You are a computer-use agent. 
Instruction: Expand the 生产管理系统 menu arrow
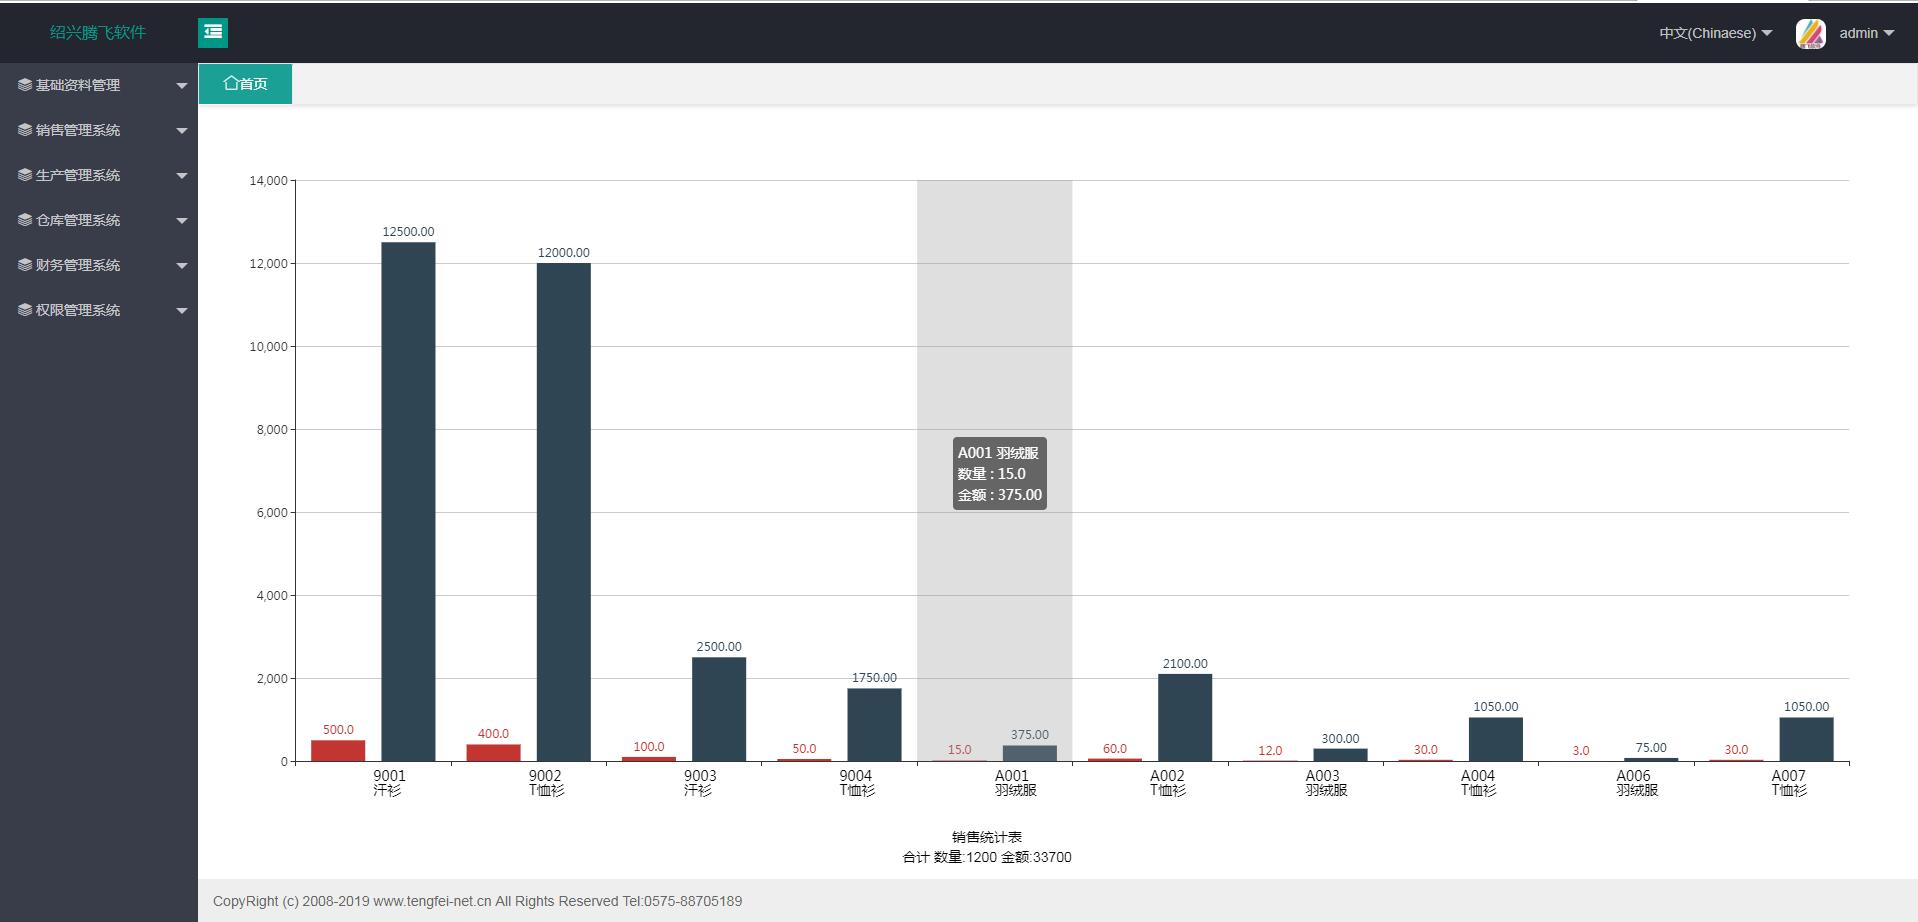coord(182,176)
